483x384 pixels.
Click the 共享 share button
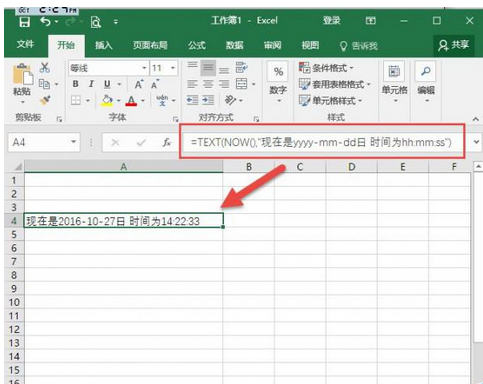click(454, 45)
